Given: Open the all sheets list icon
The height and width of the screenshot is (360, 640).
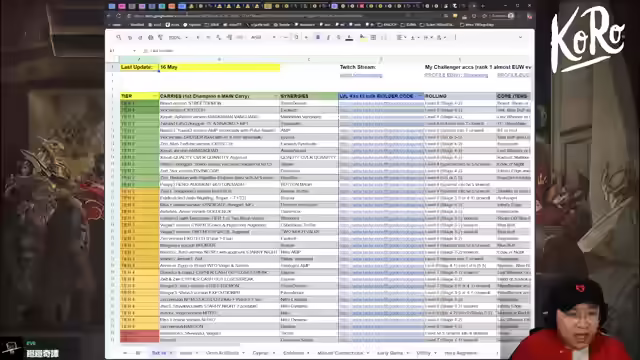Looking at the screenshot, I should [x=138, y=353].
